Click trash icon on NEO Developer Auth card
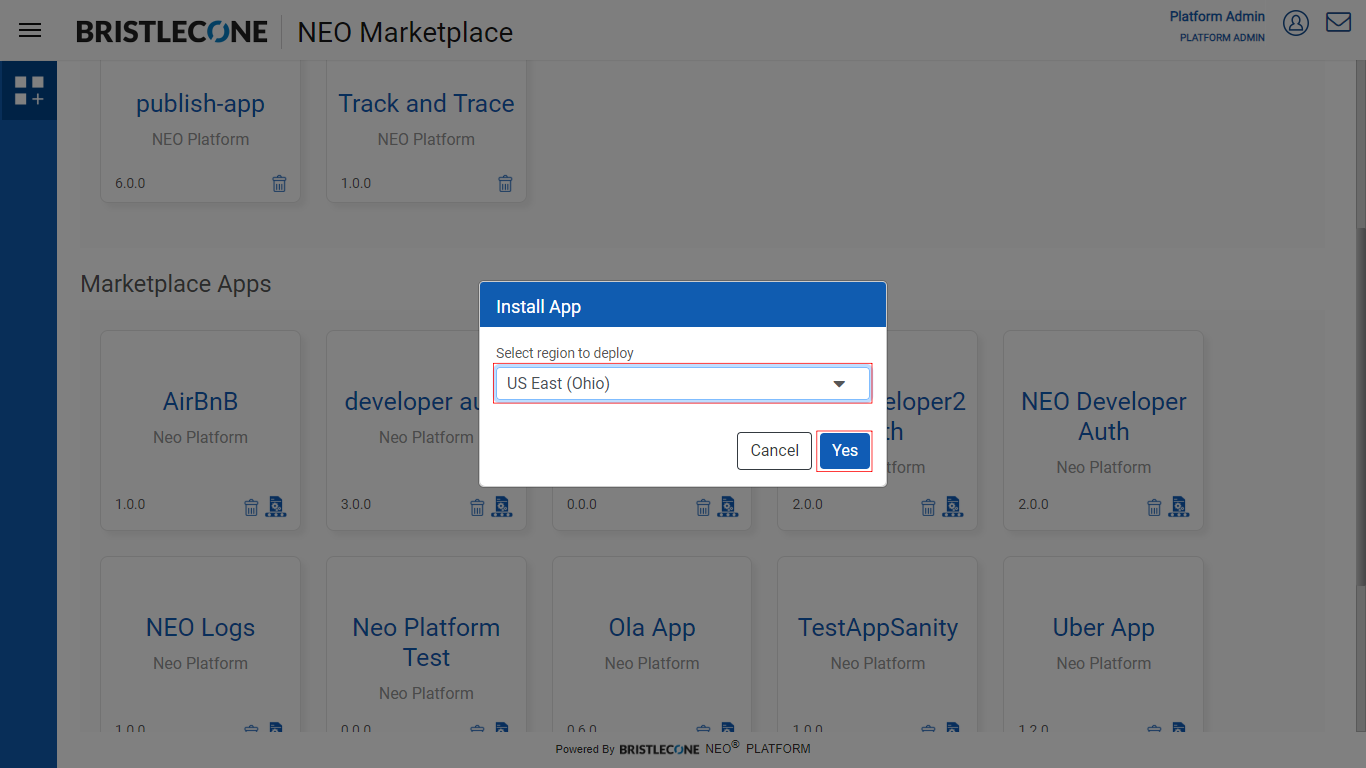 click(x=1154, y=507)
